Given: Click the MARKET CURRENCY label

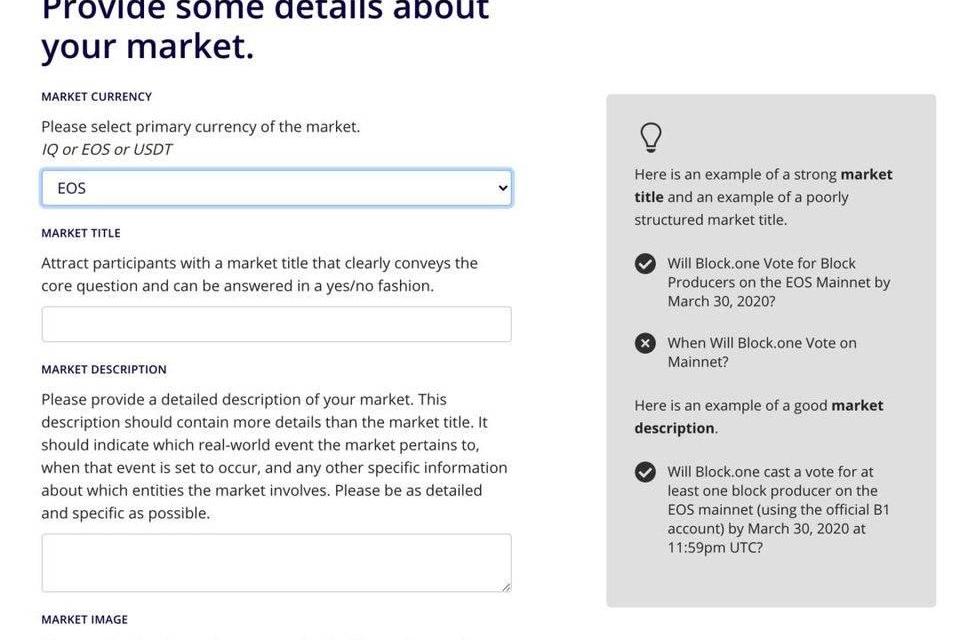Looking at the screenshot, I should [96, 97].
